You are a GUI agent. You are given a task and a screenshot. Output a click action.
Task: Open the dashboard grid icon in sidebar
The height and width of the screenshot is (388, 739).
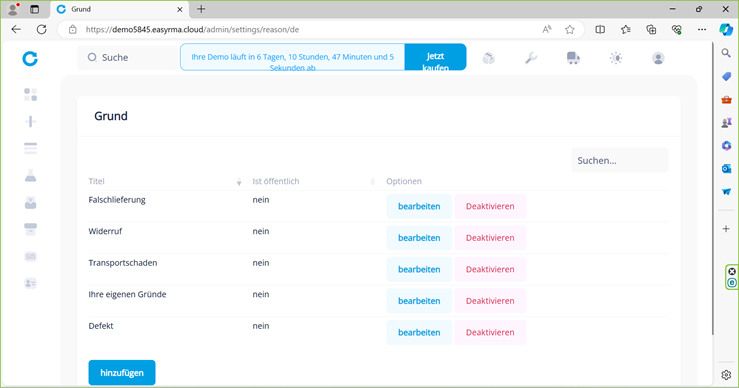pyautogui.click(x=31, y=94)
